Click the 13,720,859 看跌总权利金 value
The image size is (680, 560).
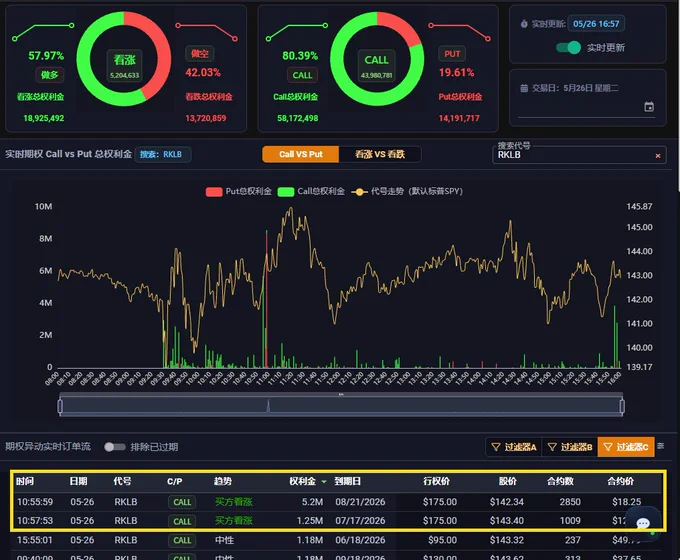click(x=206, y=118)
